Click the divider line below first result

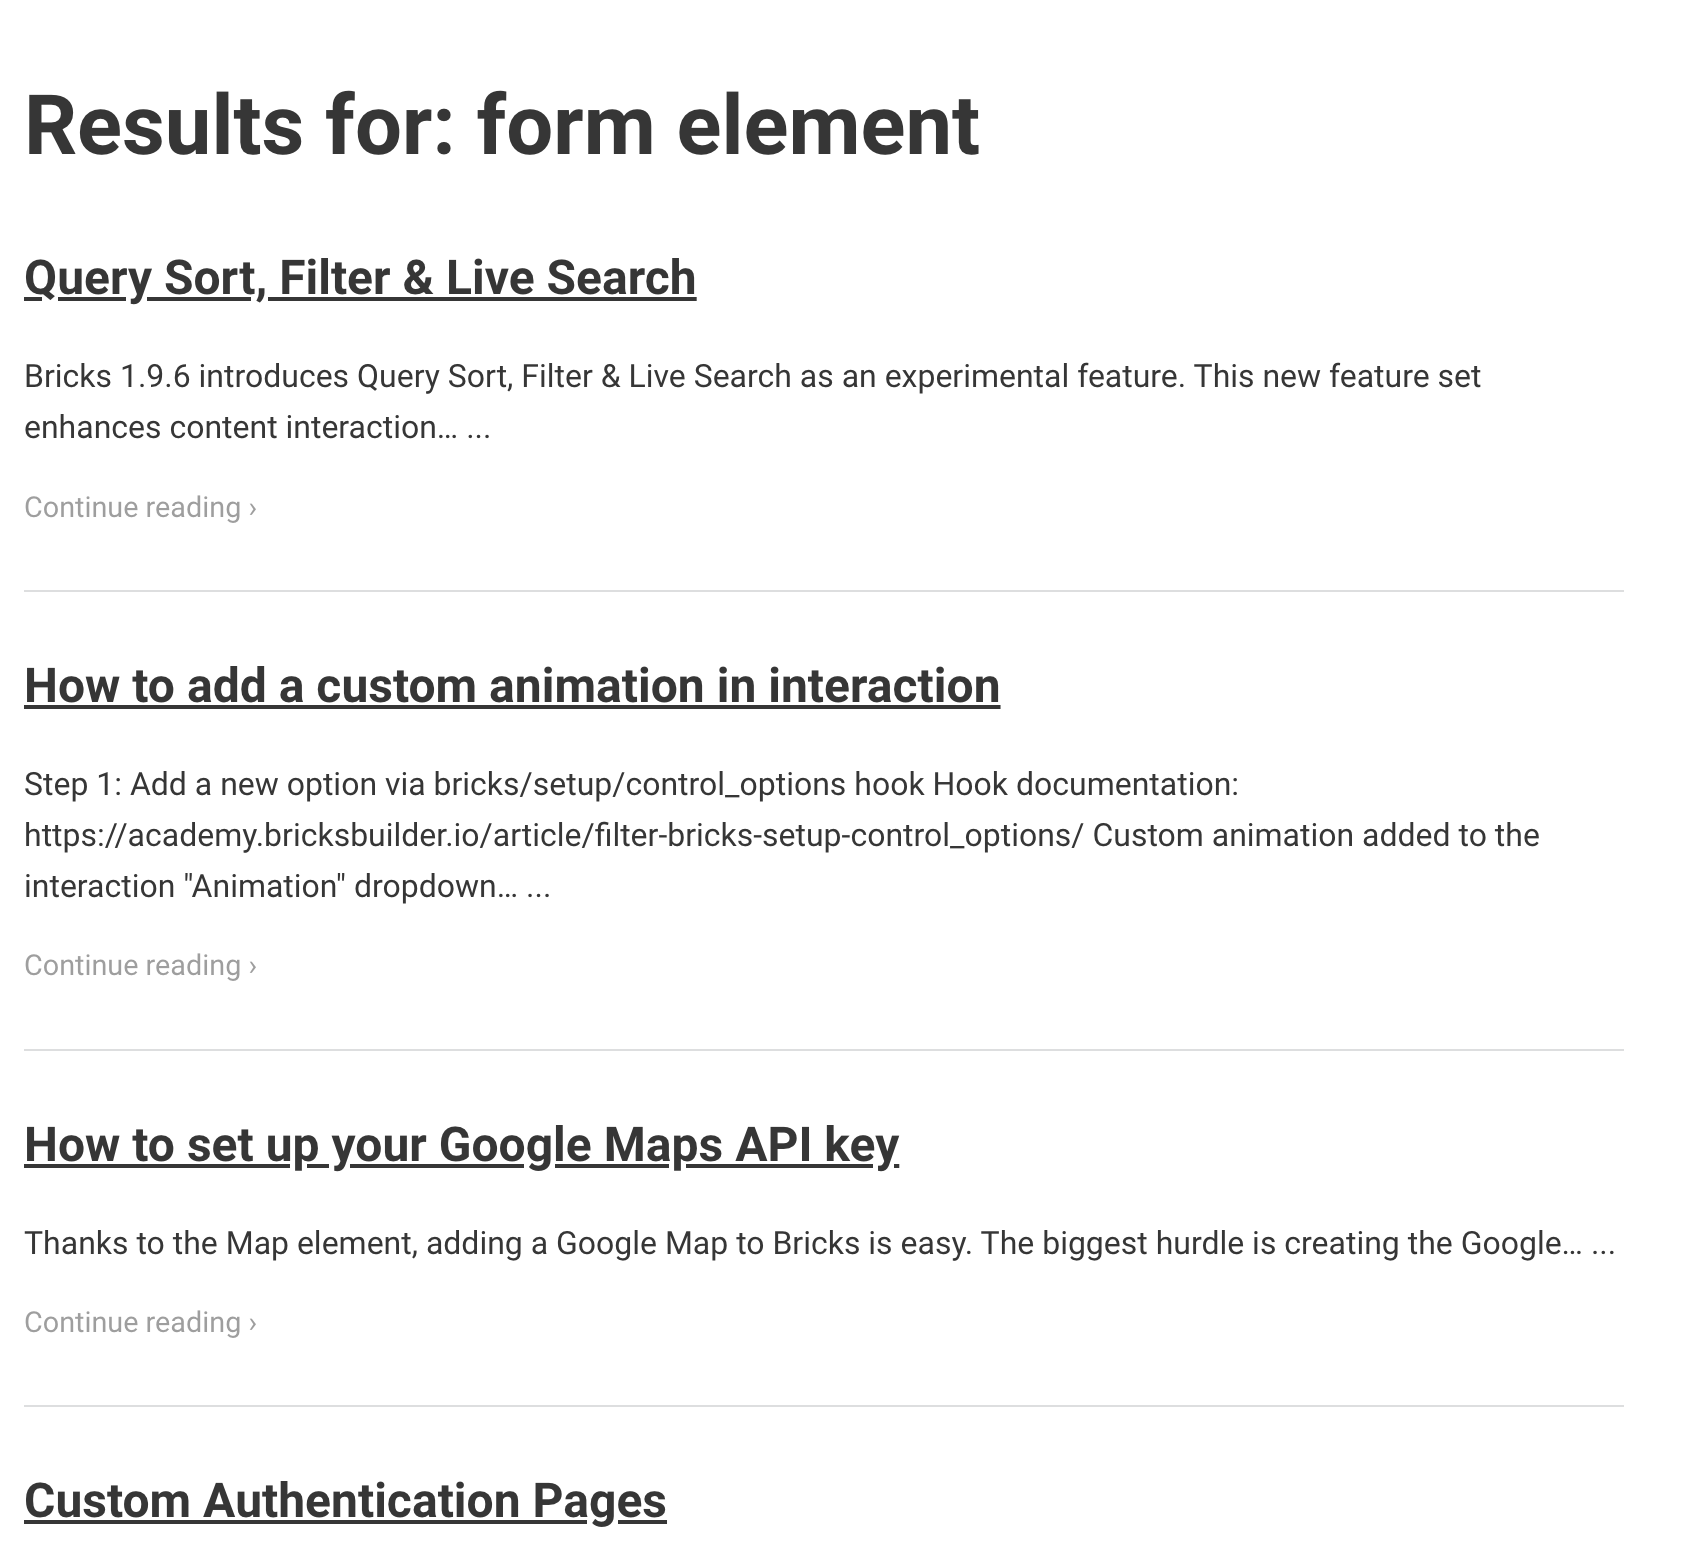tap(824, 591)
